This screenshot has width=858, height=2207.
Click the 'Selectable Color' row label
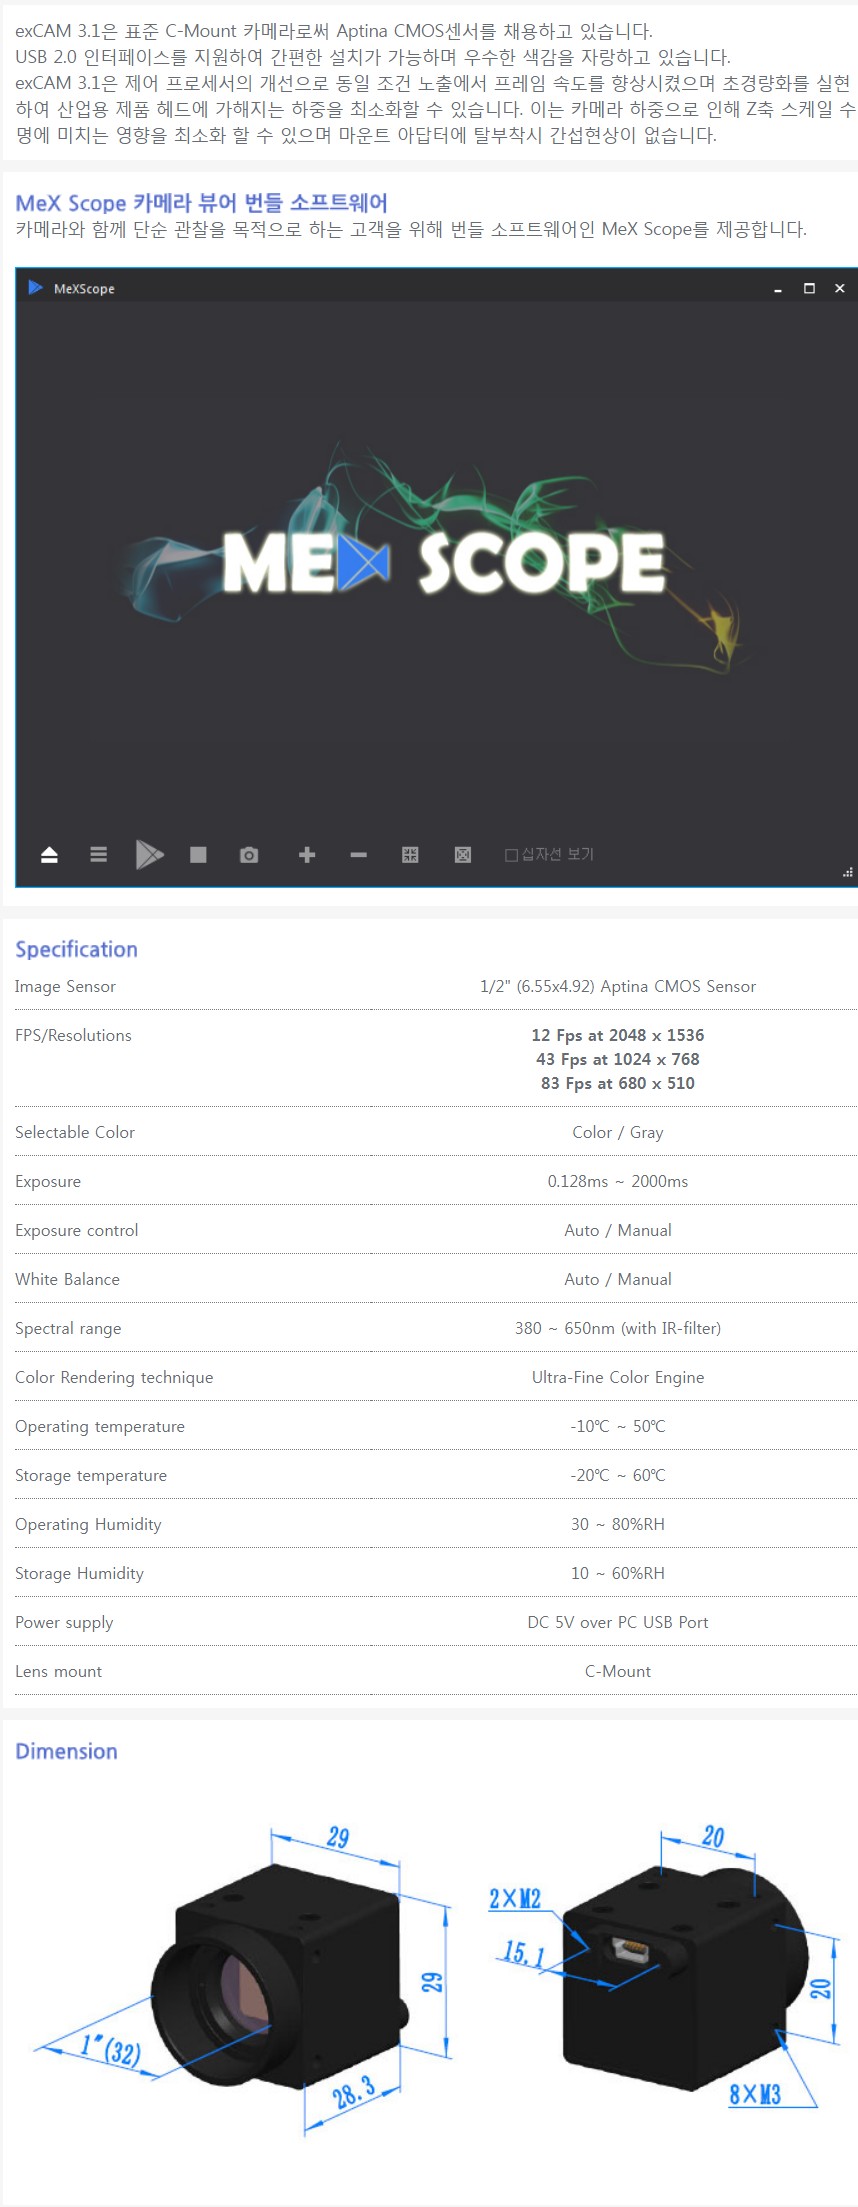(x=75, y=1132)
